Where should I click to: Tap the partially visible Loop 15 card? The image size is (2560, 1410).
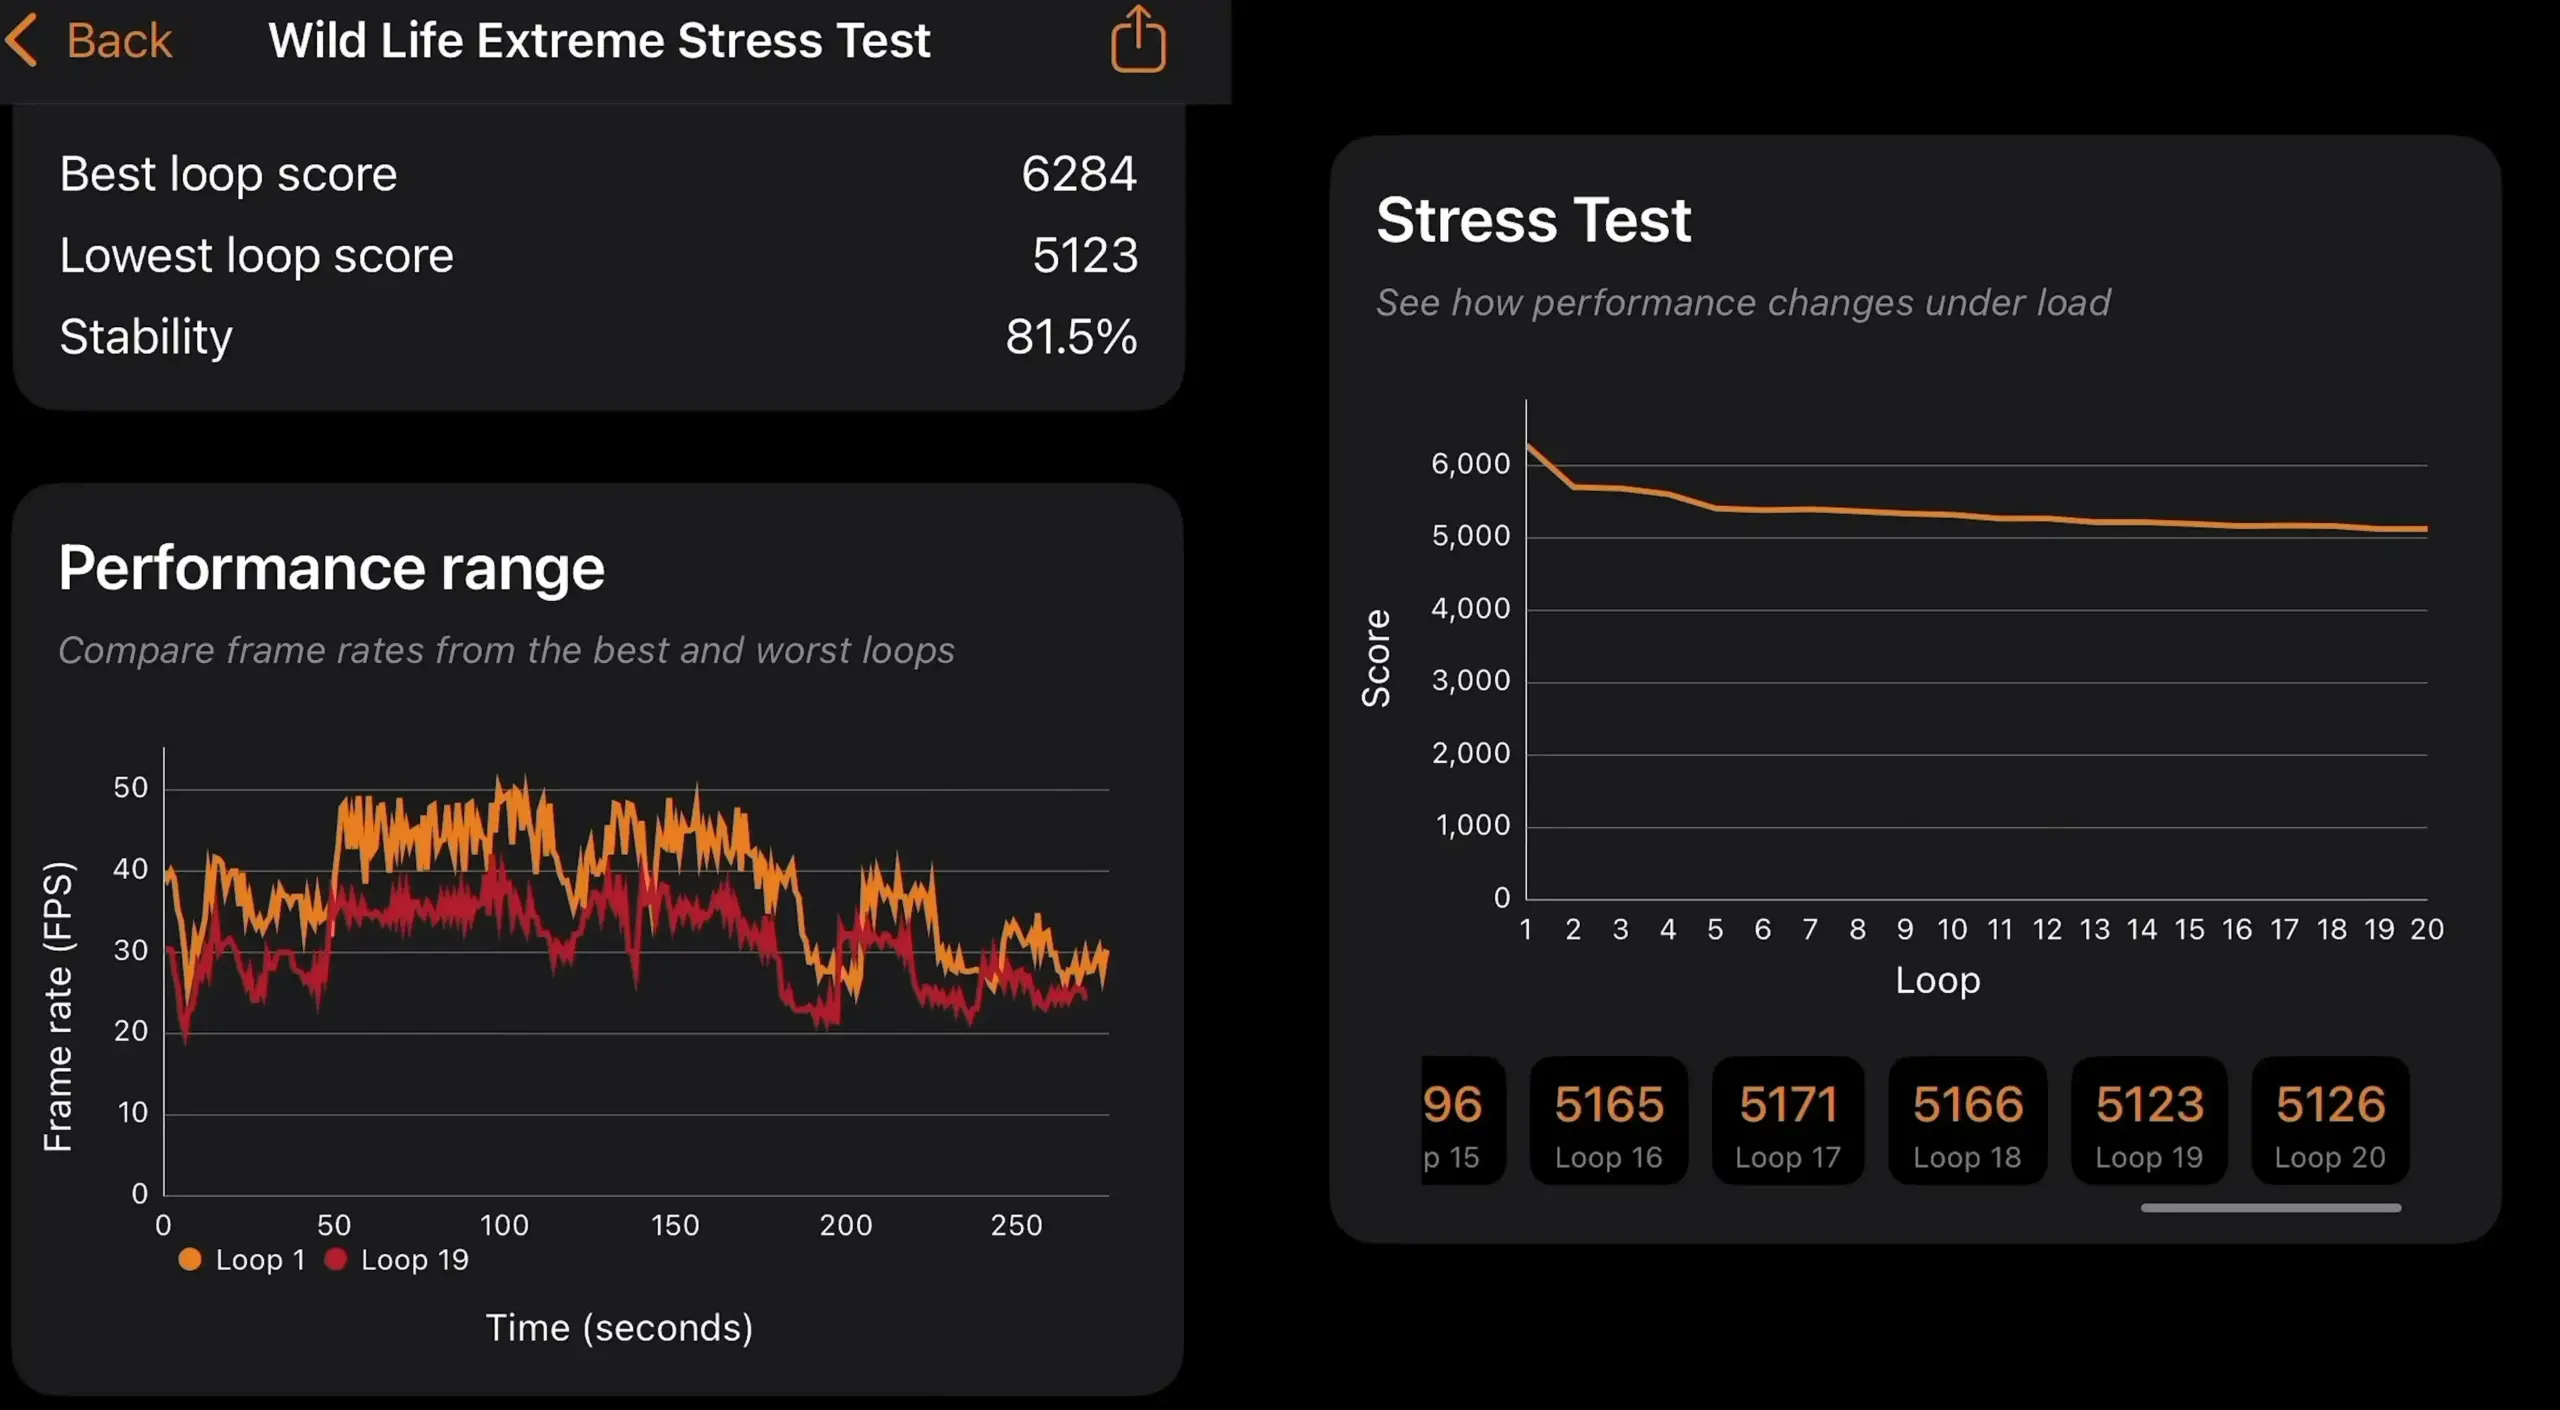tap(1463, 1121)
